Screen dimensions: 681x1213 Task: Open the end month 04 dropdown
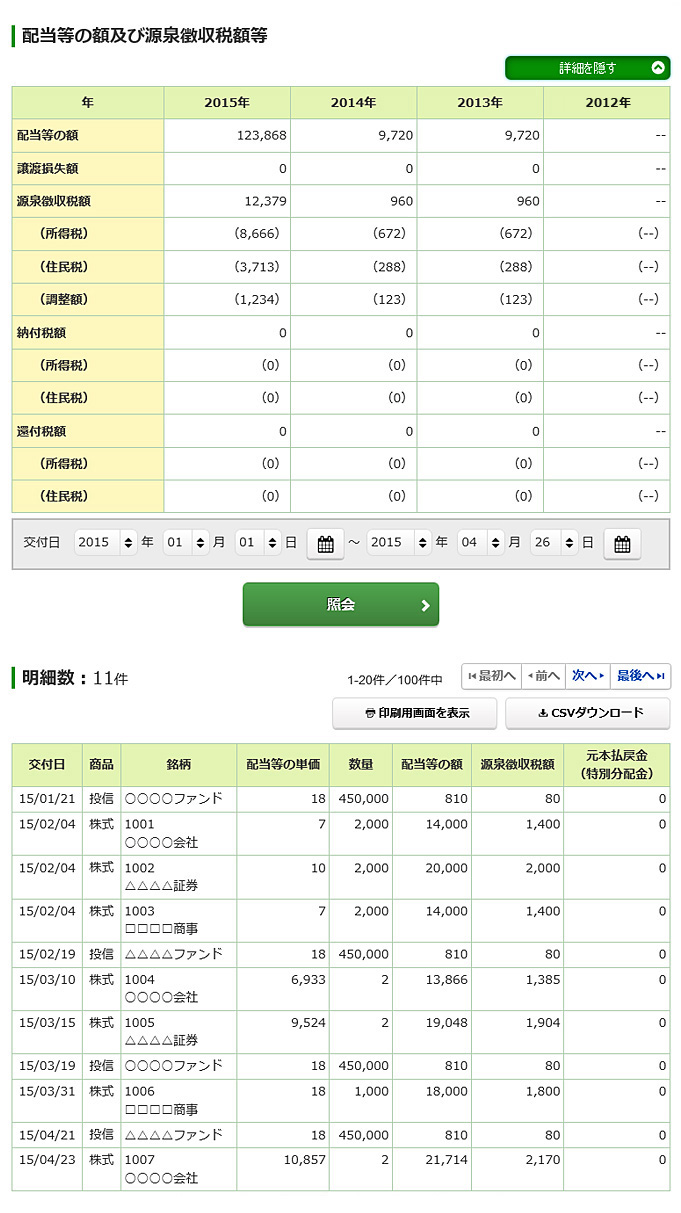(x=480, y=542)
